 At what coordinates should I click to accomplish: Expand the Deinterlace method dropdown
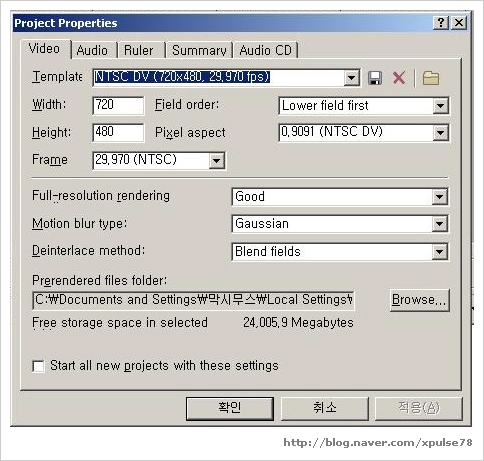439,252
